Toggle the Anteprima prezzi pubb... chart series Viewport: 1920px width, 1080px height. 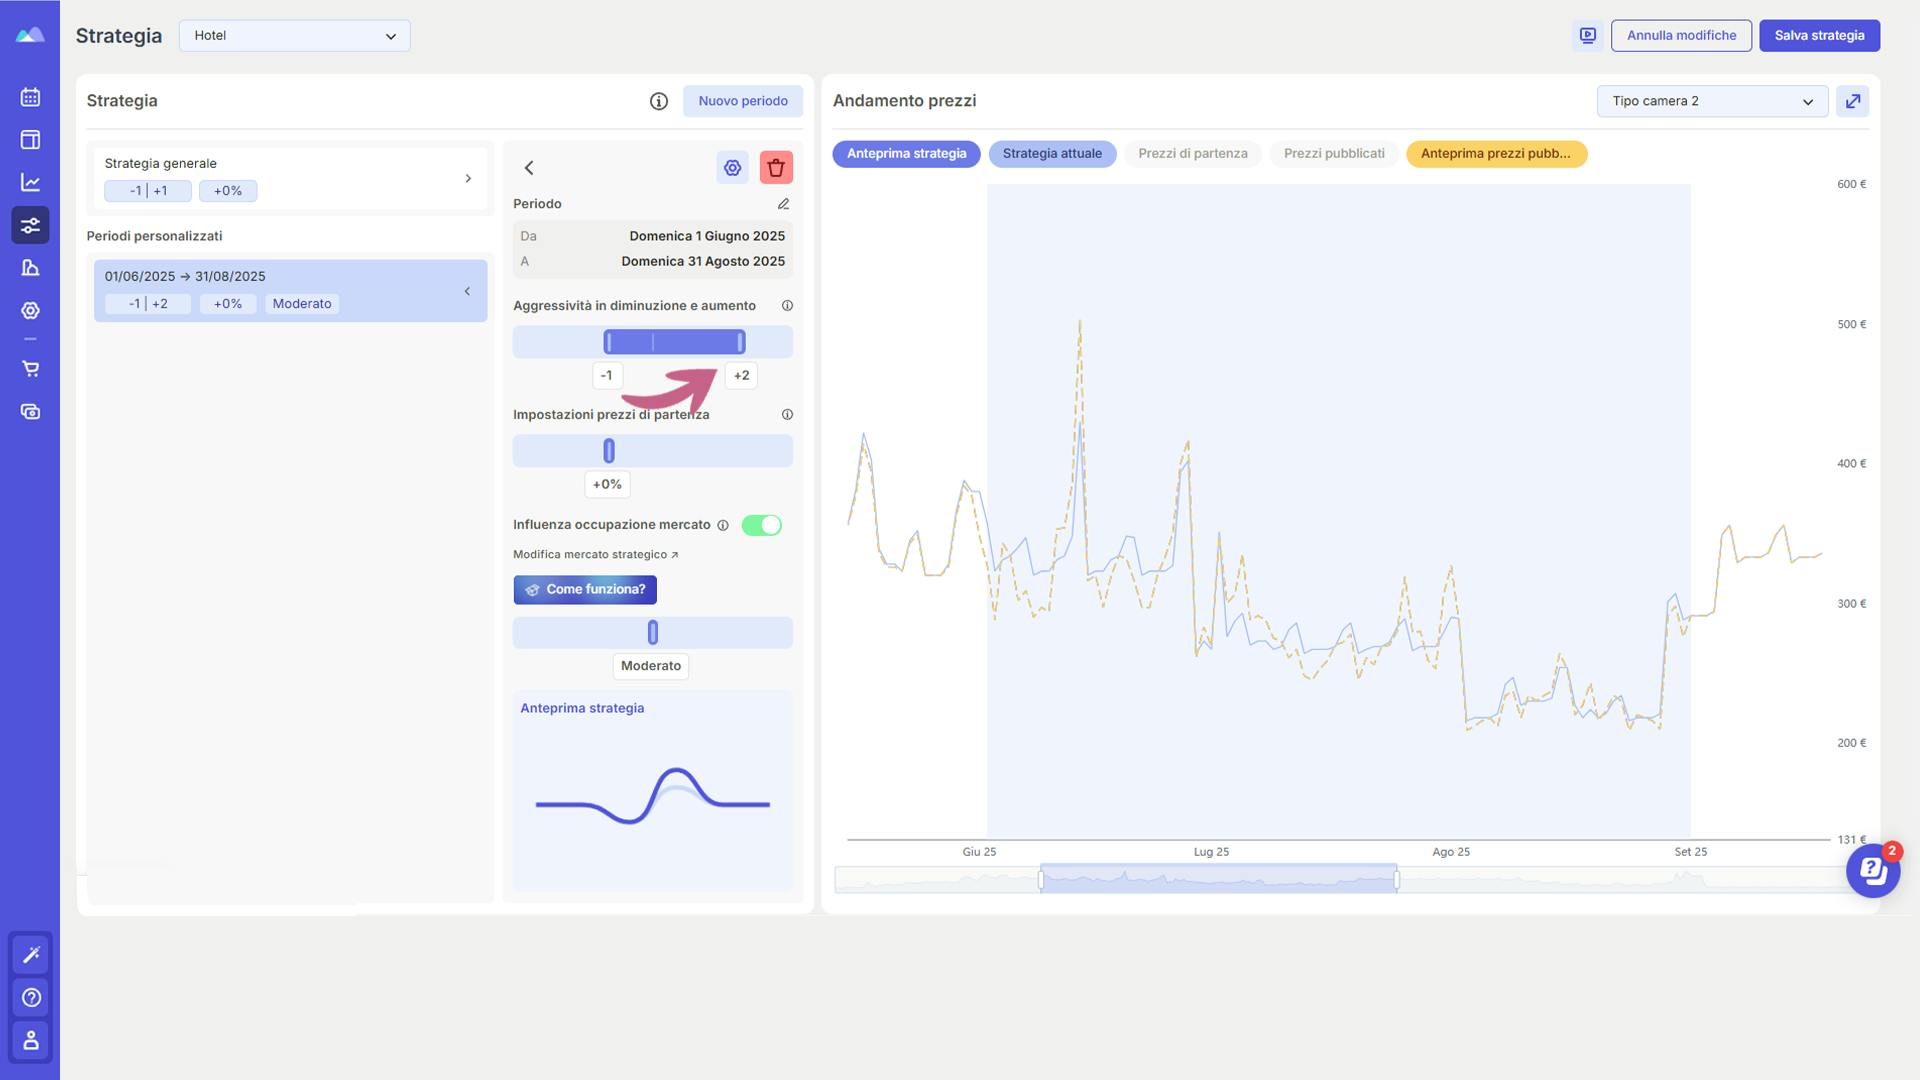[x=1496, y=154]
